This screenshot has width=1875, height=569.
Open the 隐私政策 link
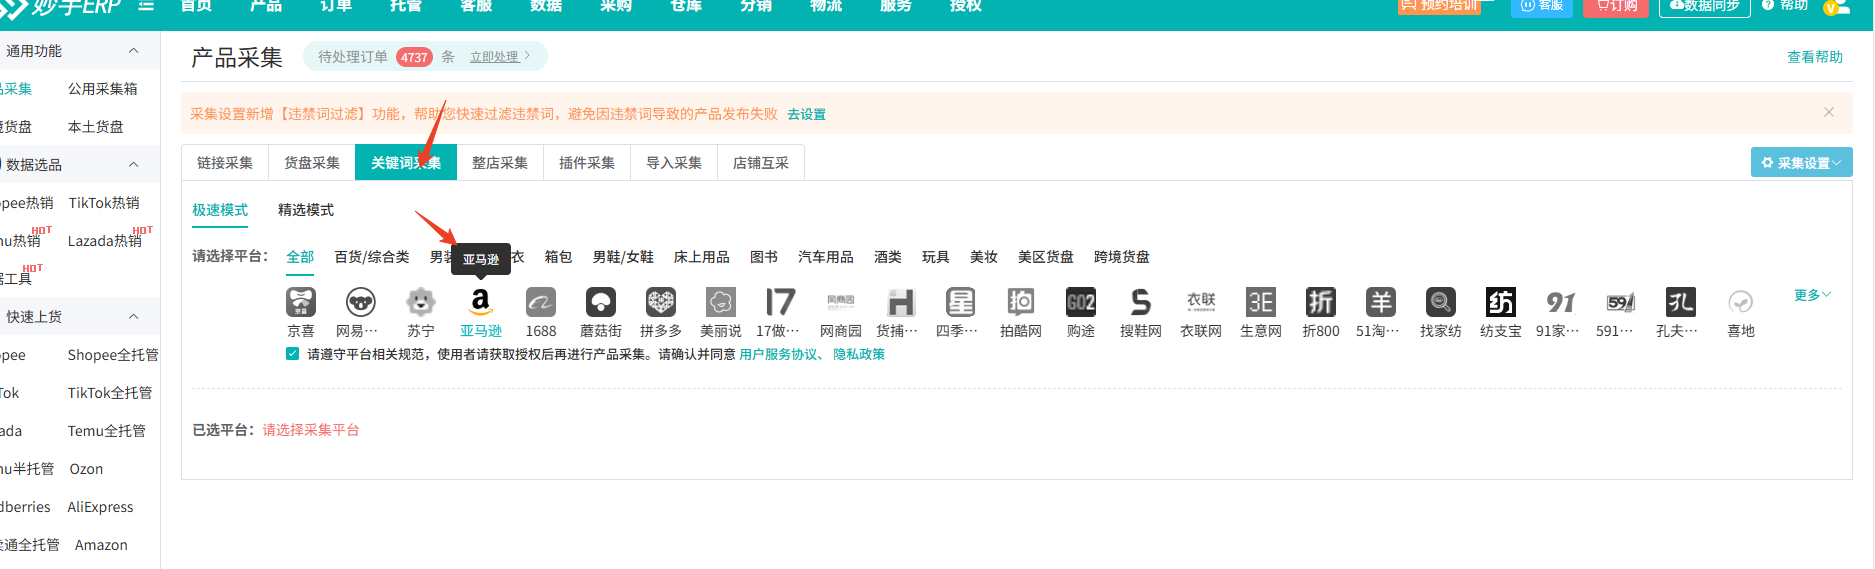(859, 354)
